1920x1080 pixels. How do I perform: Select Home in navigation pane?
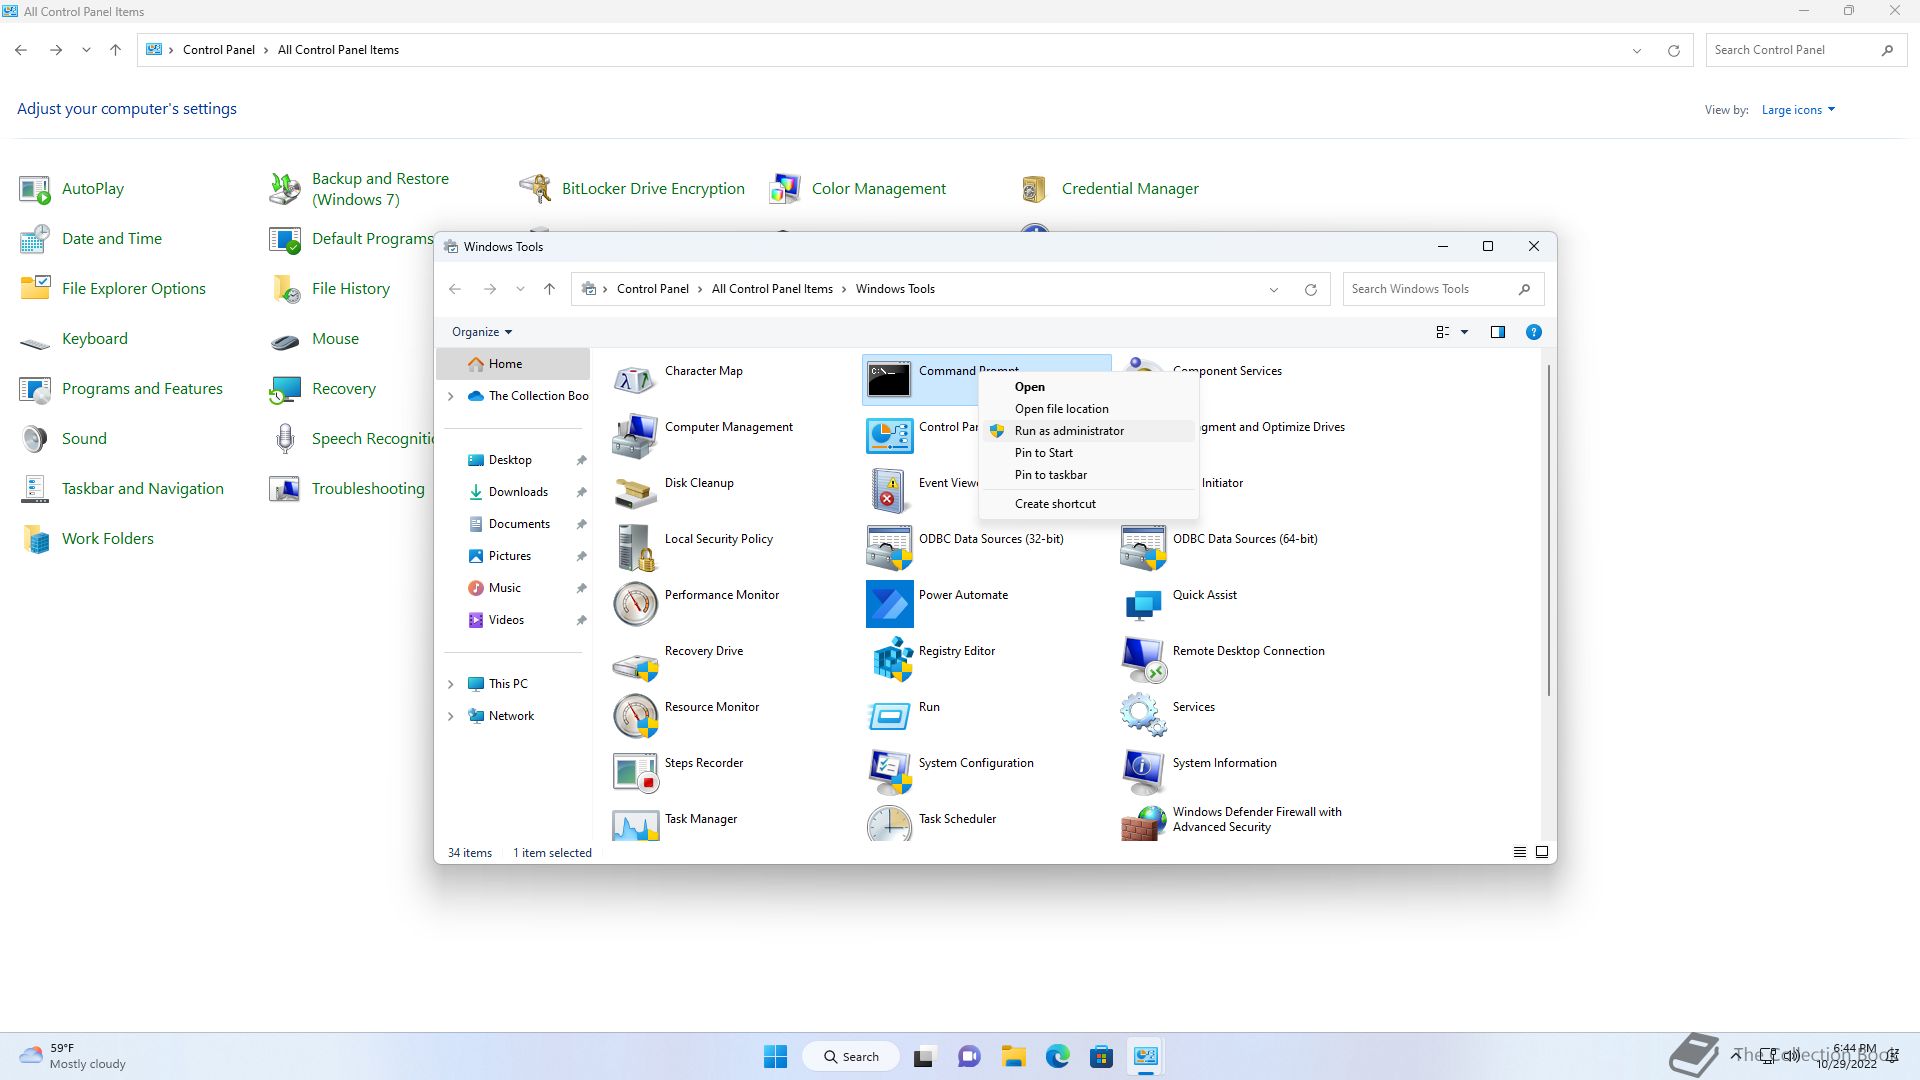513,364
